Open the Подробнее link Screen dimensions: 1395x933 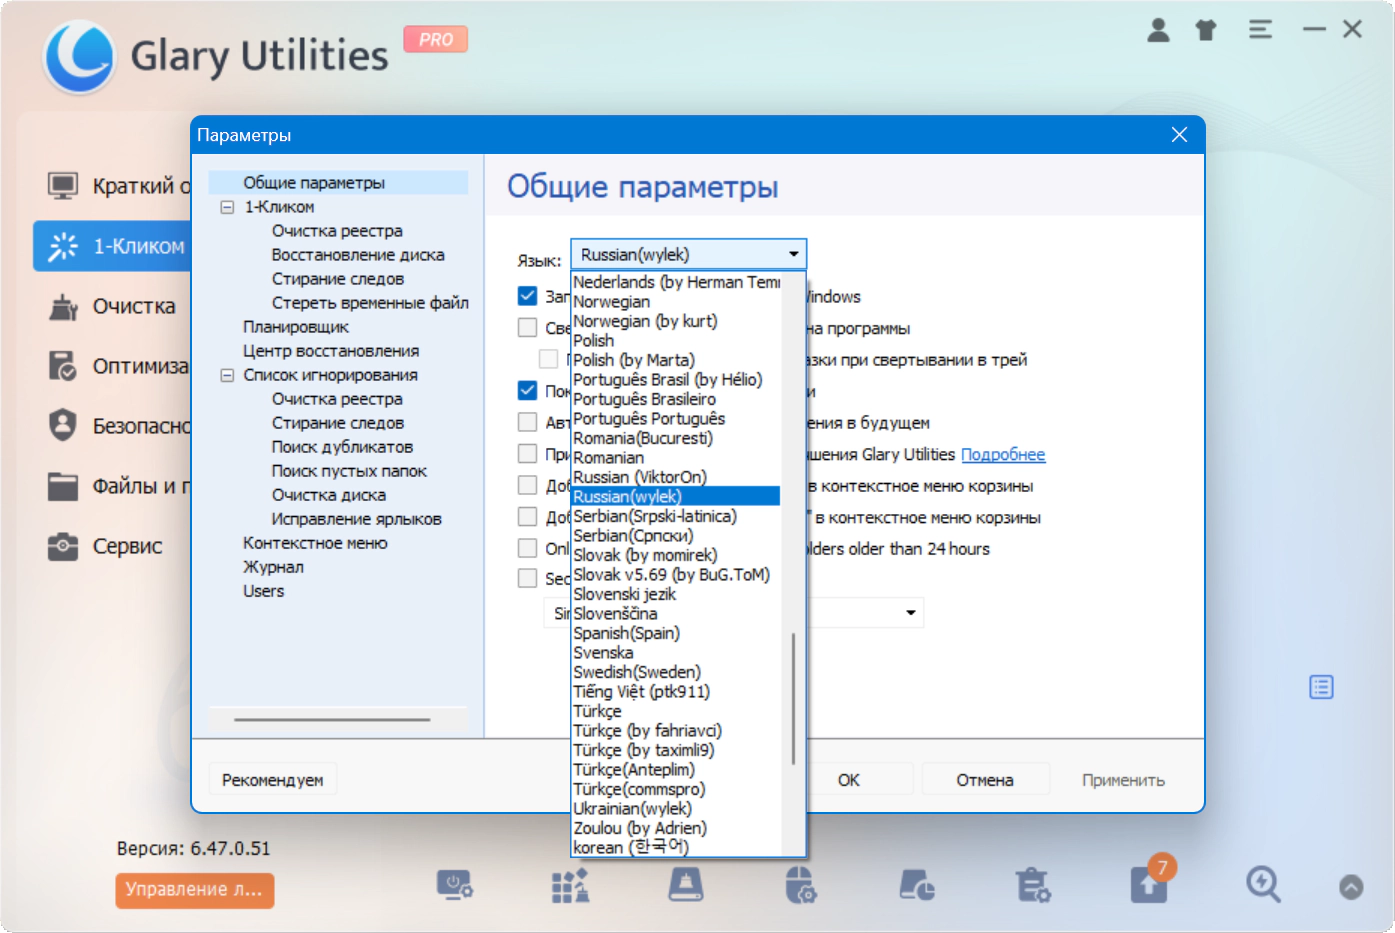[1003, 455]
